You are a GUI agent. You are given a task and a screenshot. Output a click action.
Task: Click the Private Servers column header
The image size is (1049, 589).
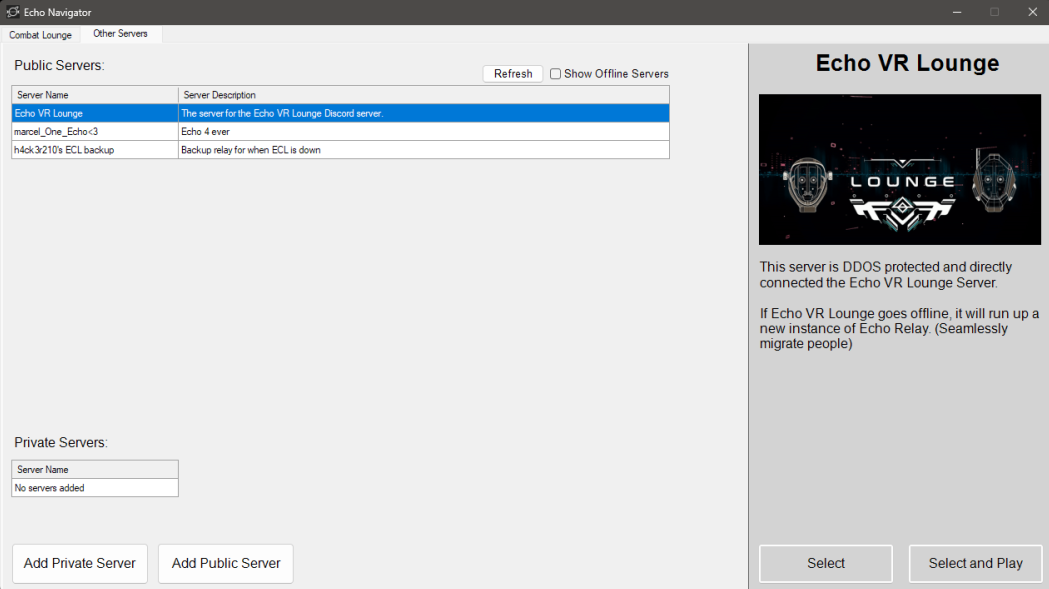pyautogui.click(x=95, y=469)
